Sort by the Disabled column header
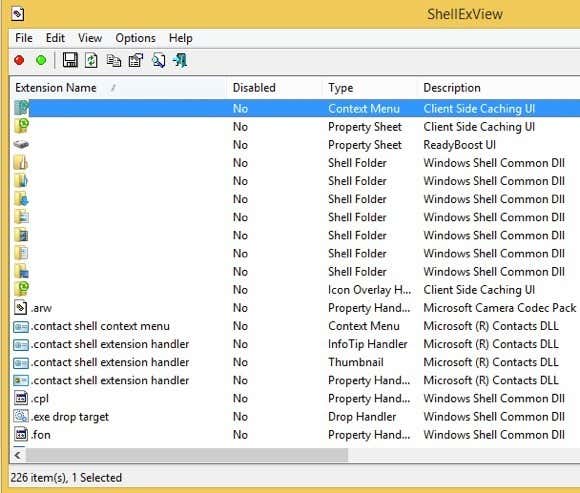This screenshot has height=493, width=580. pyautogui.click(x=274, y=88)
